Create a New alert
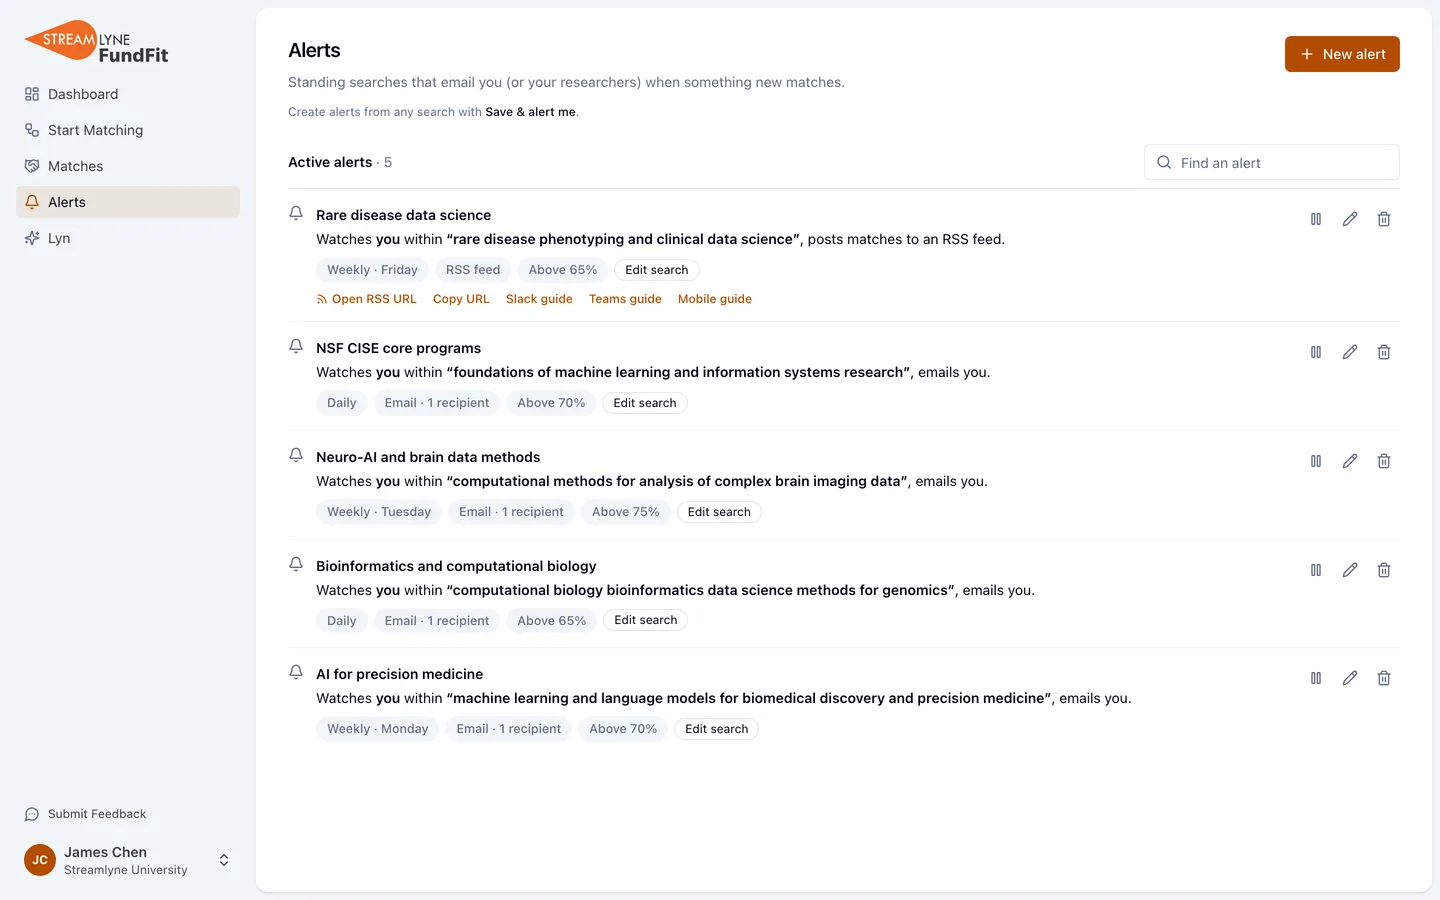 coord(1342,54)
